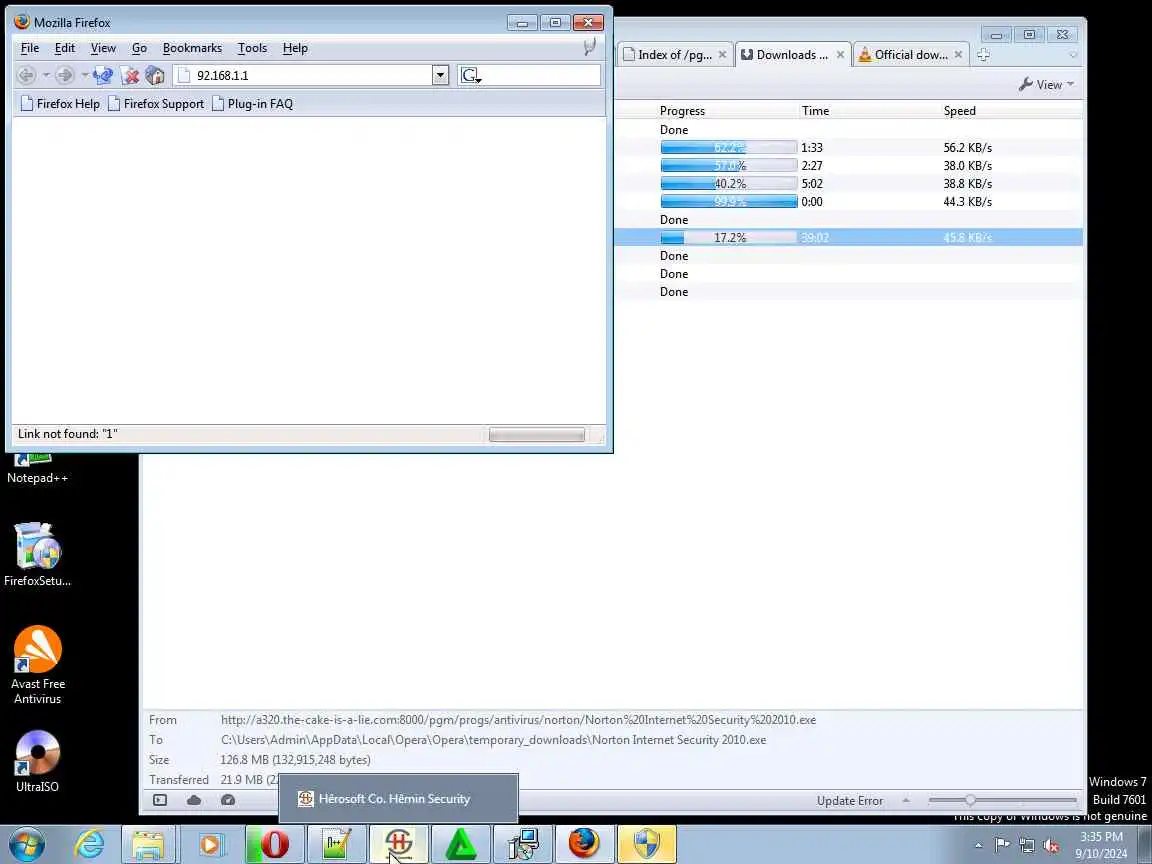
Task: Click the Speed column header
Action: [960, 111]
